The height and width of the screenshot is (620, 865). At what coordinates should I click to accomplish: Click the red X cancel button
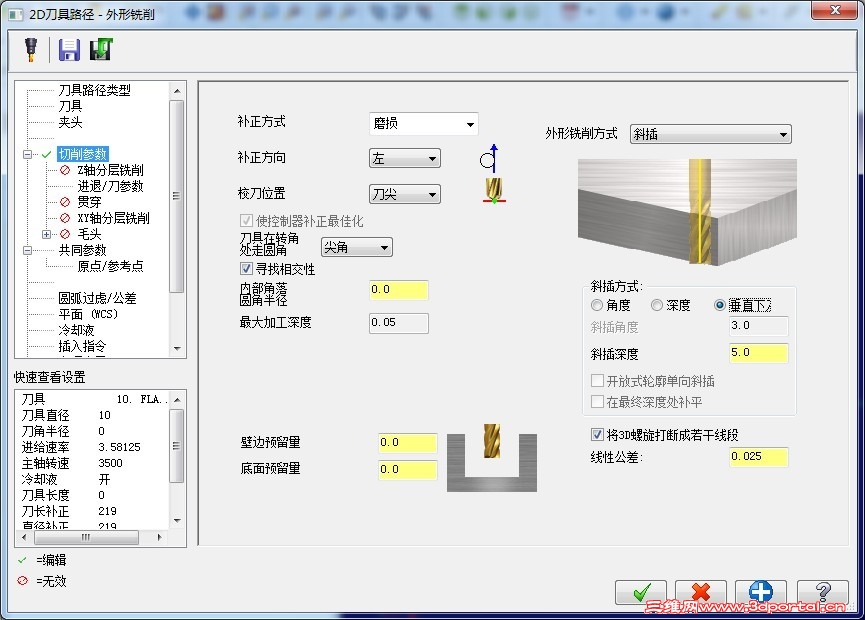pos(701,592)
